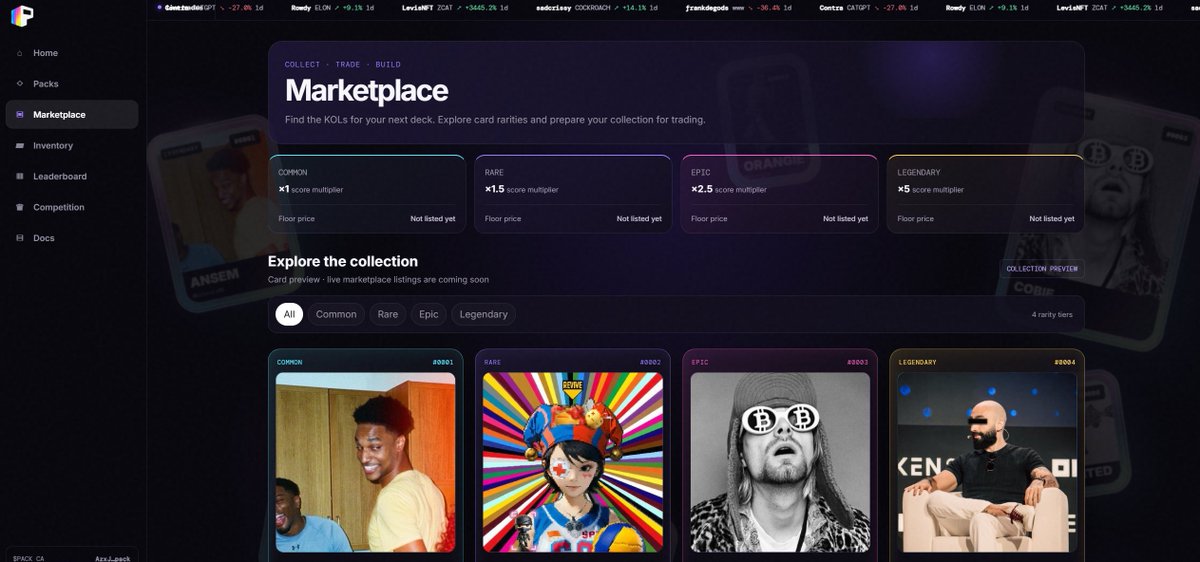
Task: Filter the collection by Epic pill
Action: pyautogui.click(x=429, y=314)
